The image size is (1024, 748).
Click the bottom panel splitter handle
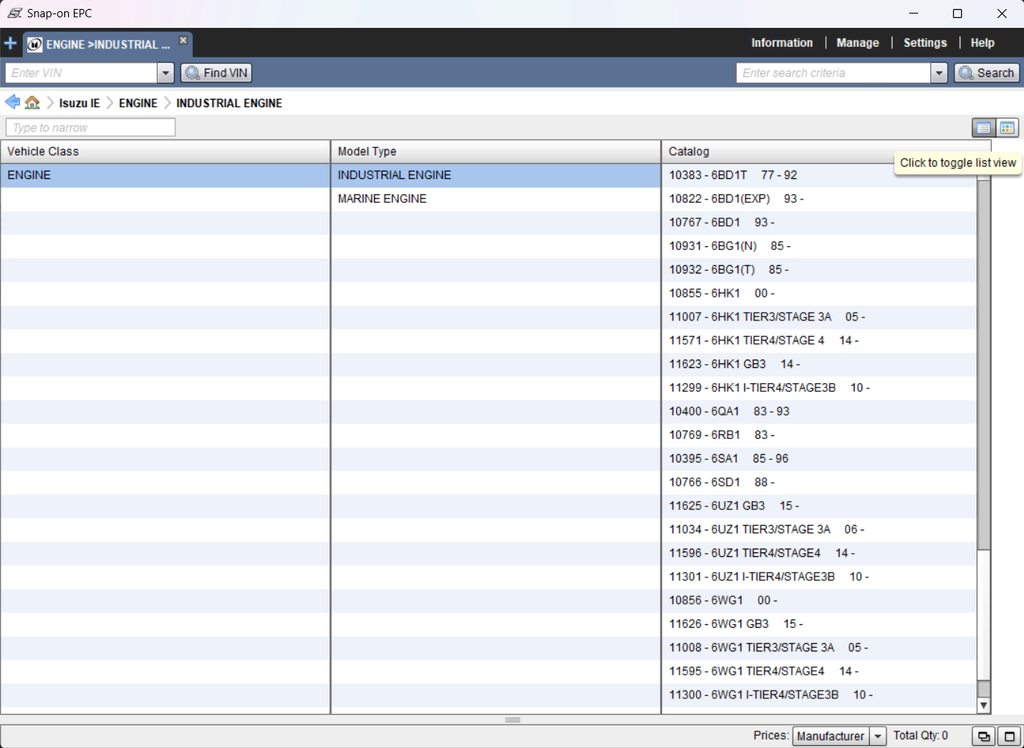(513, 720)
